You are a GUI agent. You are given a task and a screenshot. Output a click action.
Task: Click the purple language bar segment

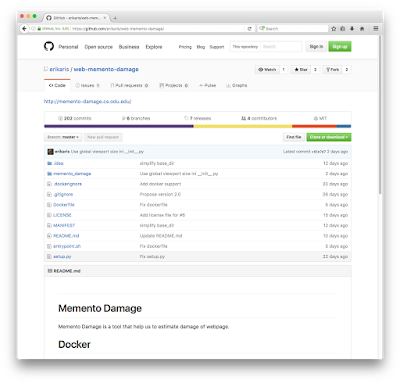coord(119,126)
